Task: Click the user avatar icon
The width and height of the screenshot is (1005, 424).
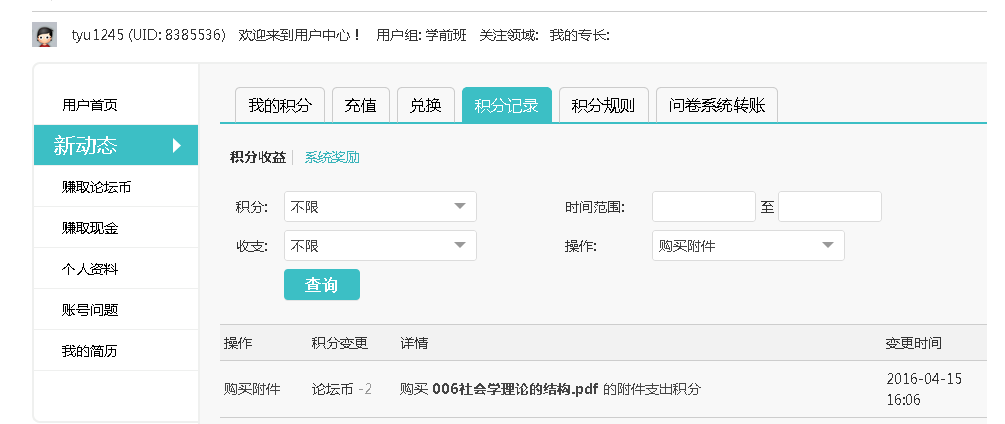Action: click(44, 36)
